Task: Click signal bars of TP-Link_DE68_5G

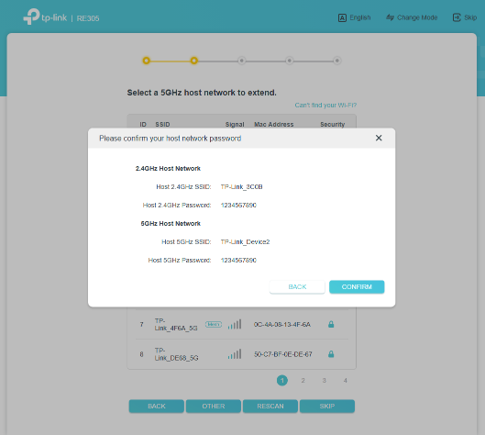Action: pos(234,354)
